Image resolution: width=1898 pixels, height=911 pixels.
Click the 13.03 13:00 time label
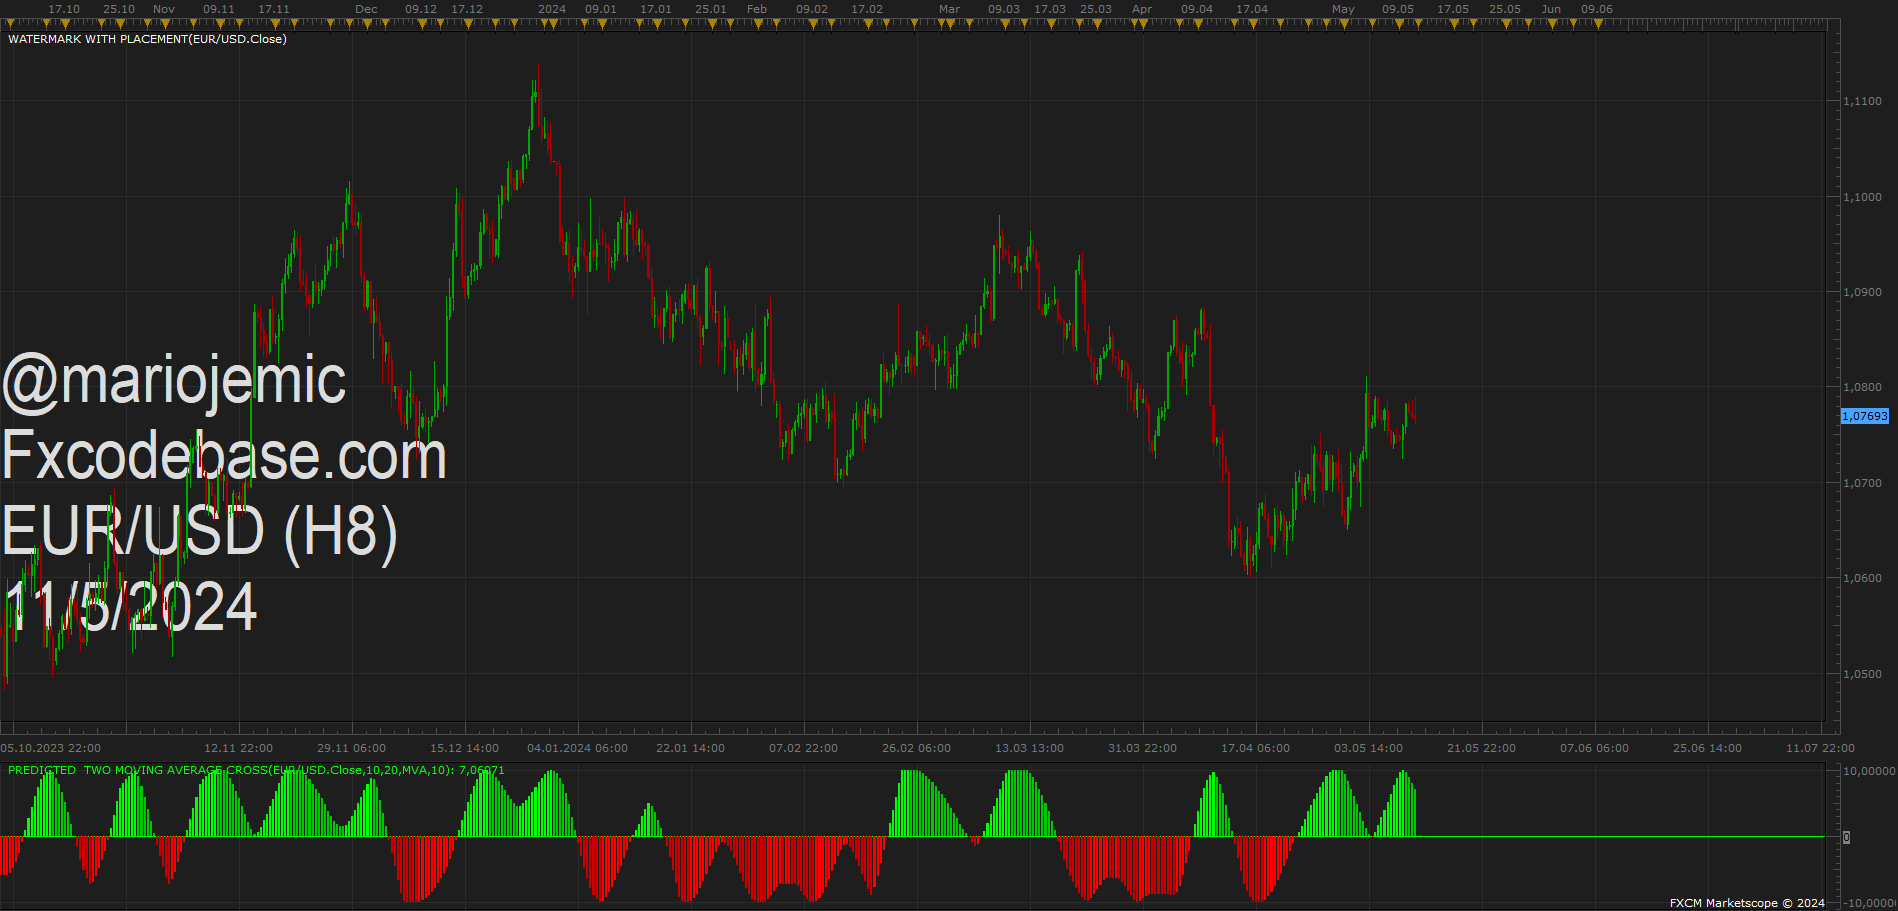[1029, 748]
